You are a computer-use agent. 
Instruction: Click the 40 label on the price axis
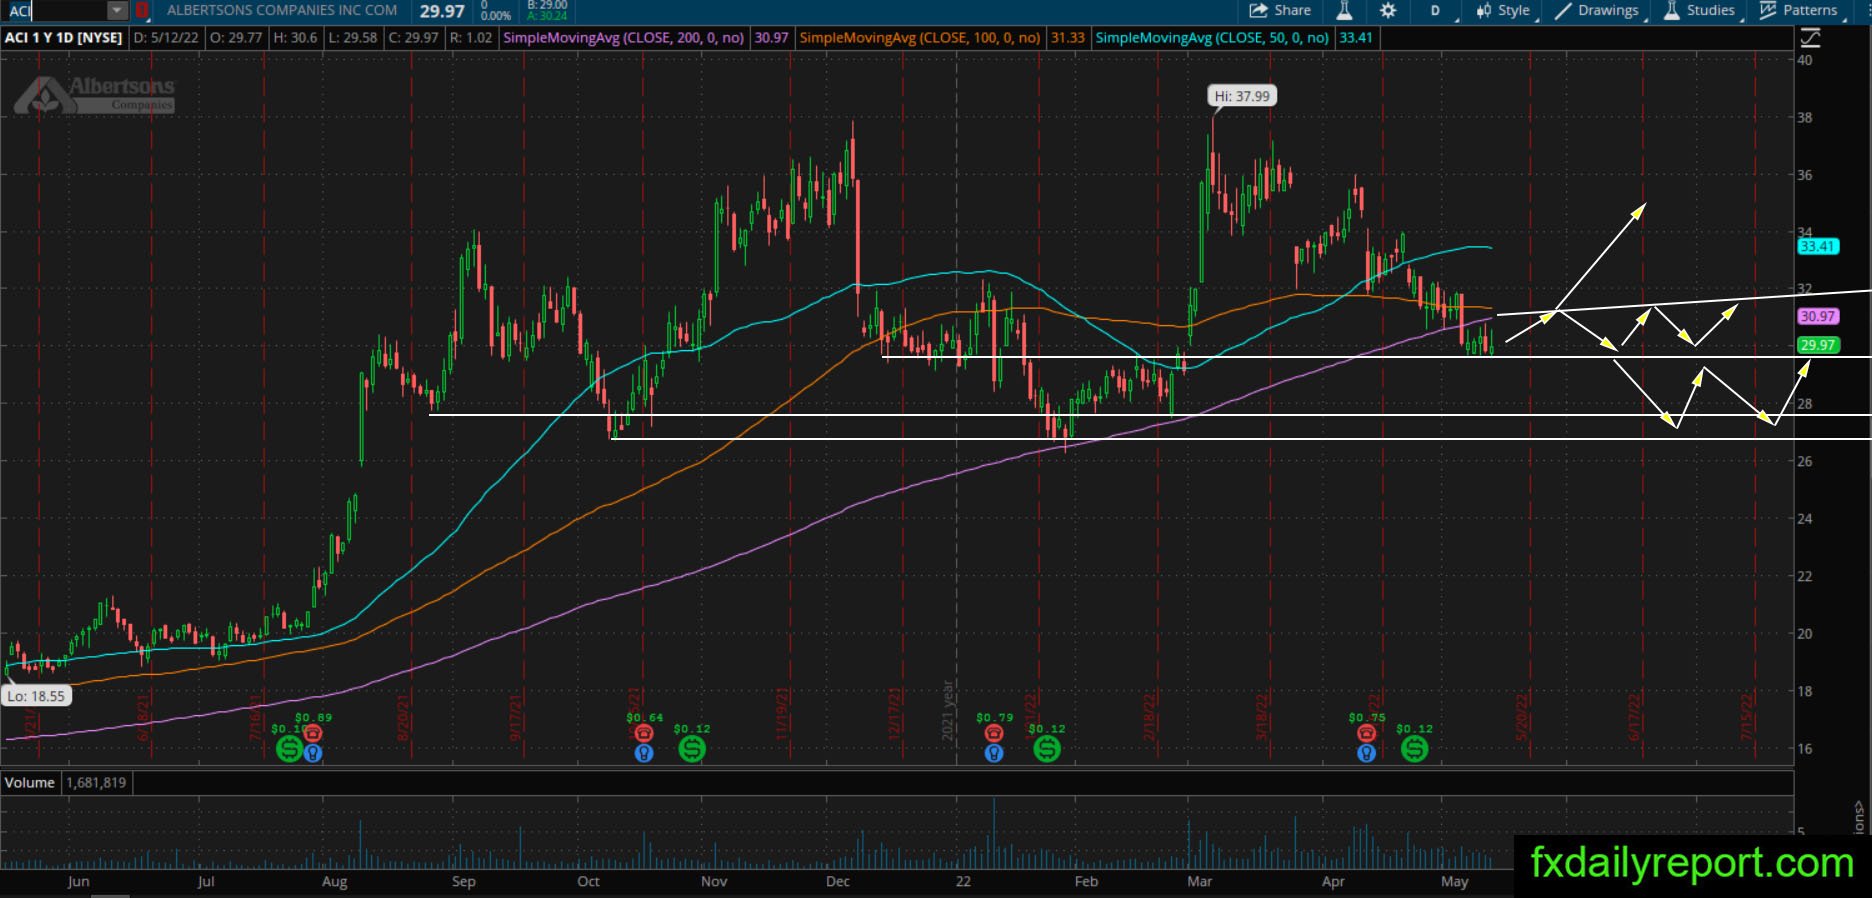tap(1805, 60)
